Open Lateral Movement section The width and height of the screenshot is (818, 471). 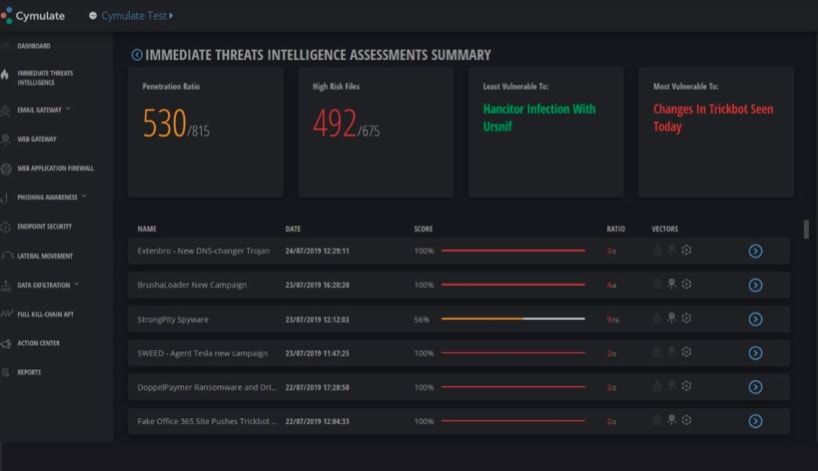point(45,256)
